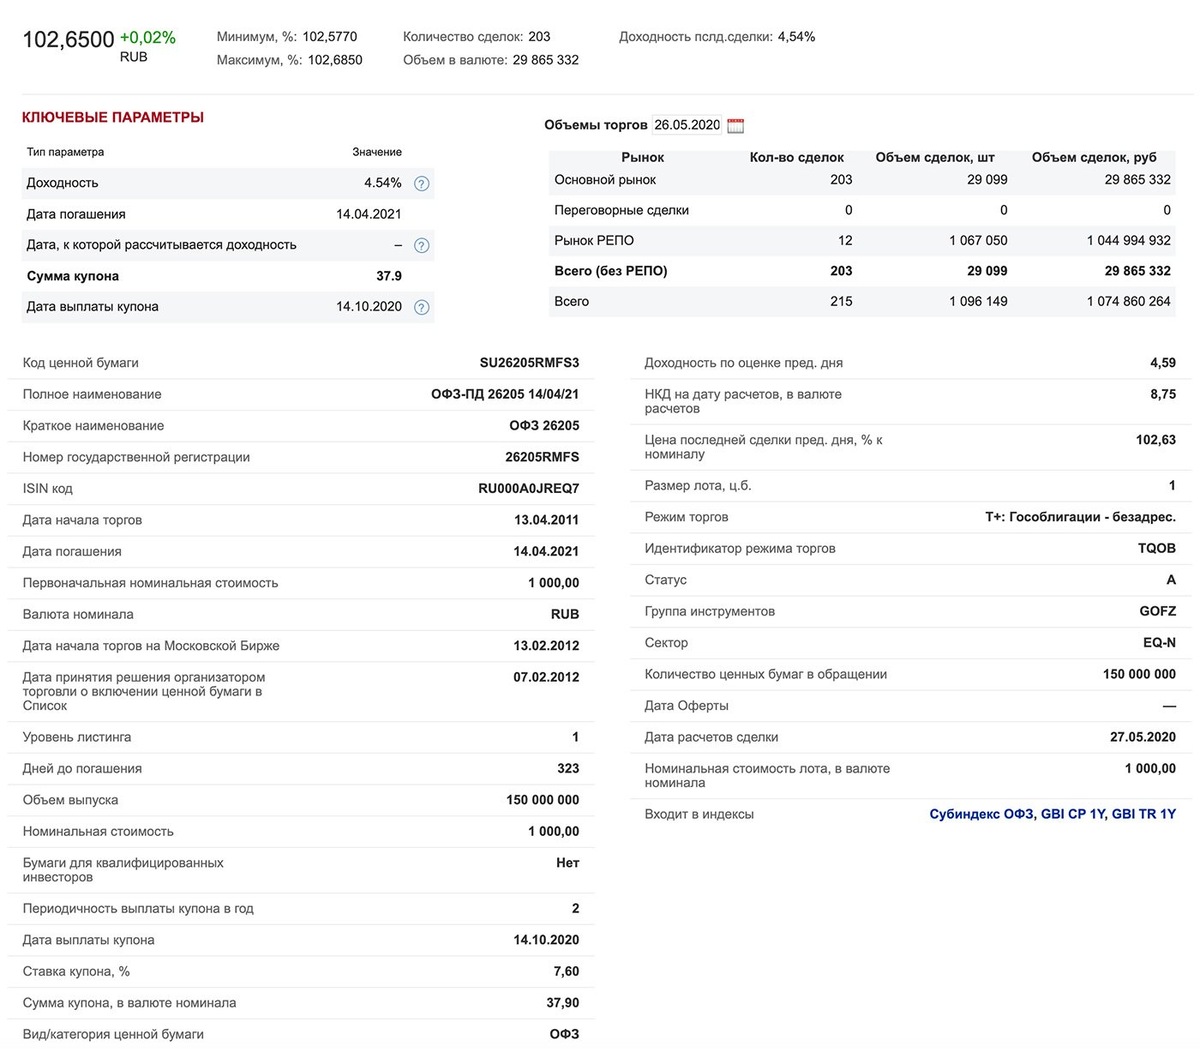The width and height of the screenshot is (1200, 1064).
Task: Click the Ключевые параметры section heading
Action: pos(113,117)
